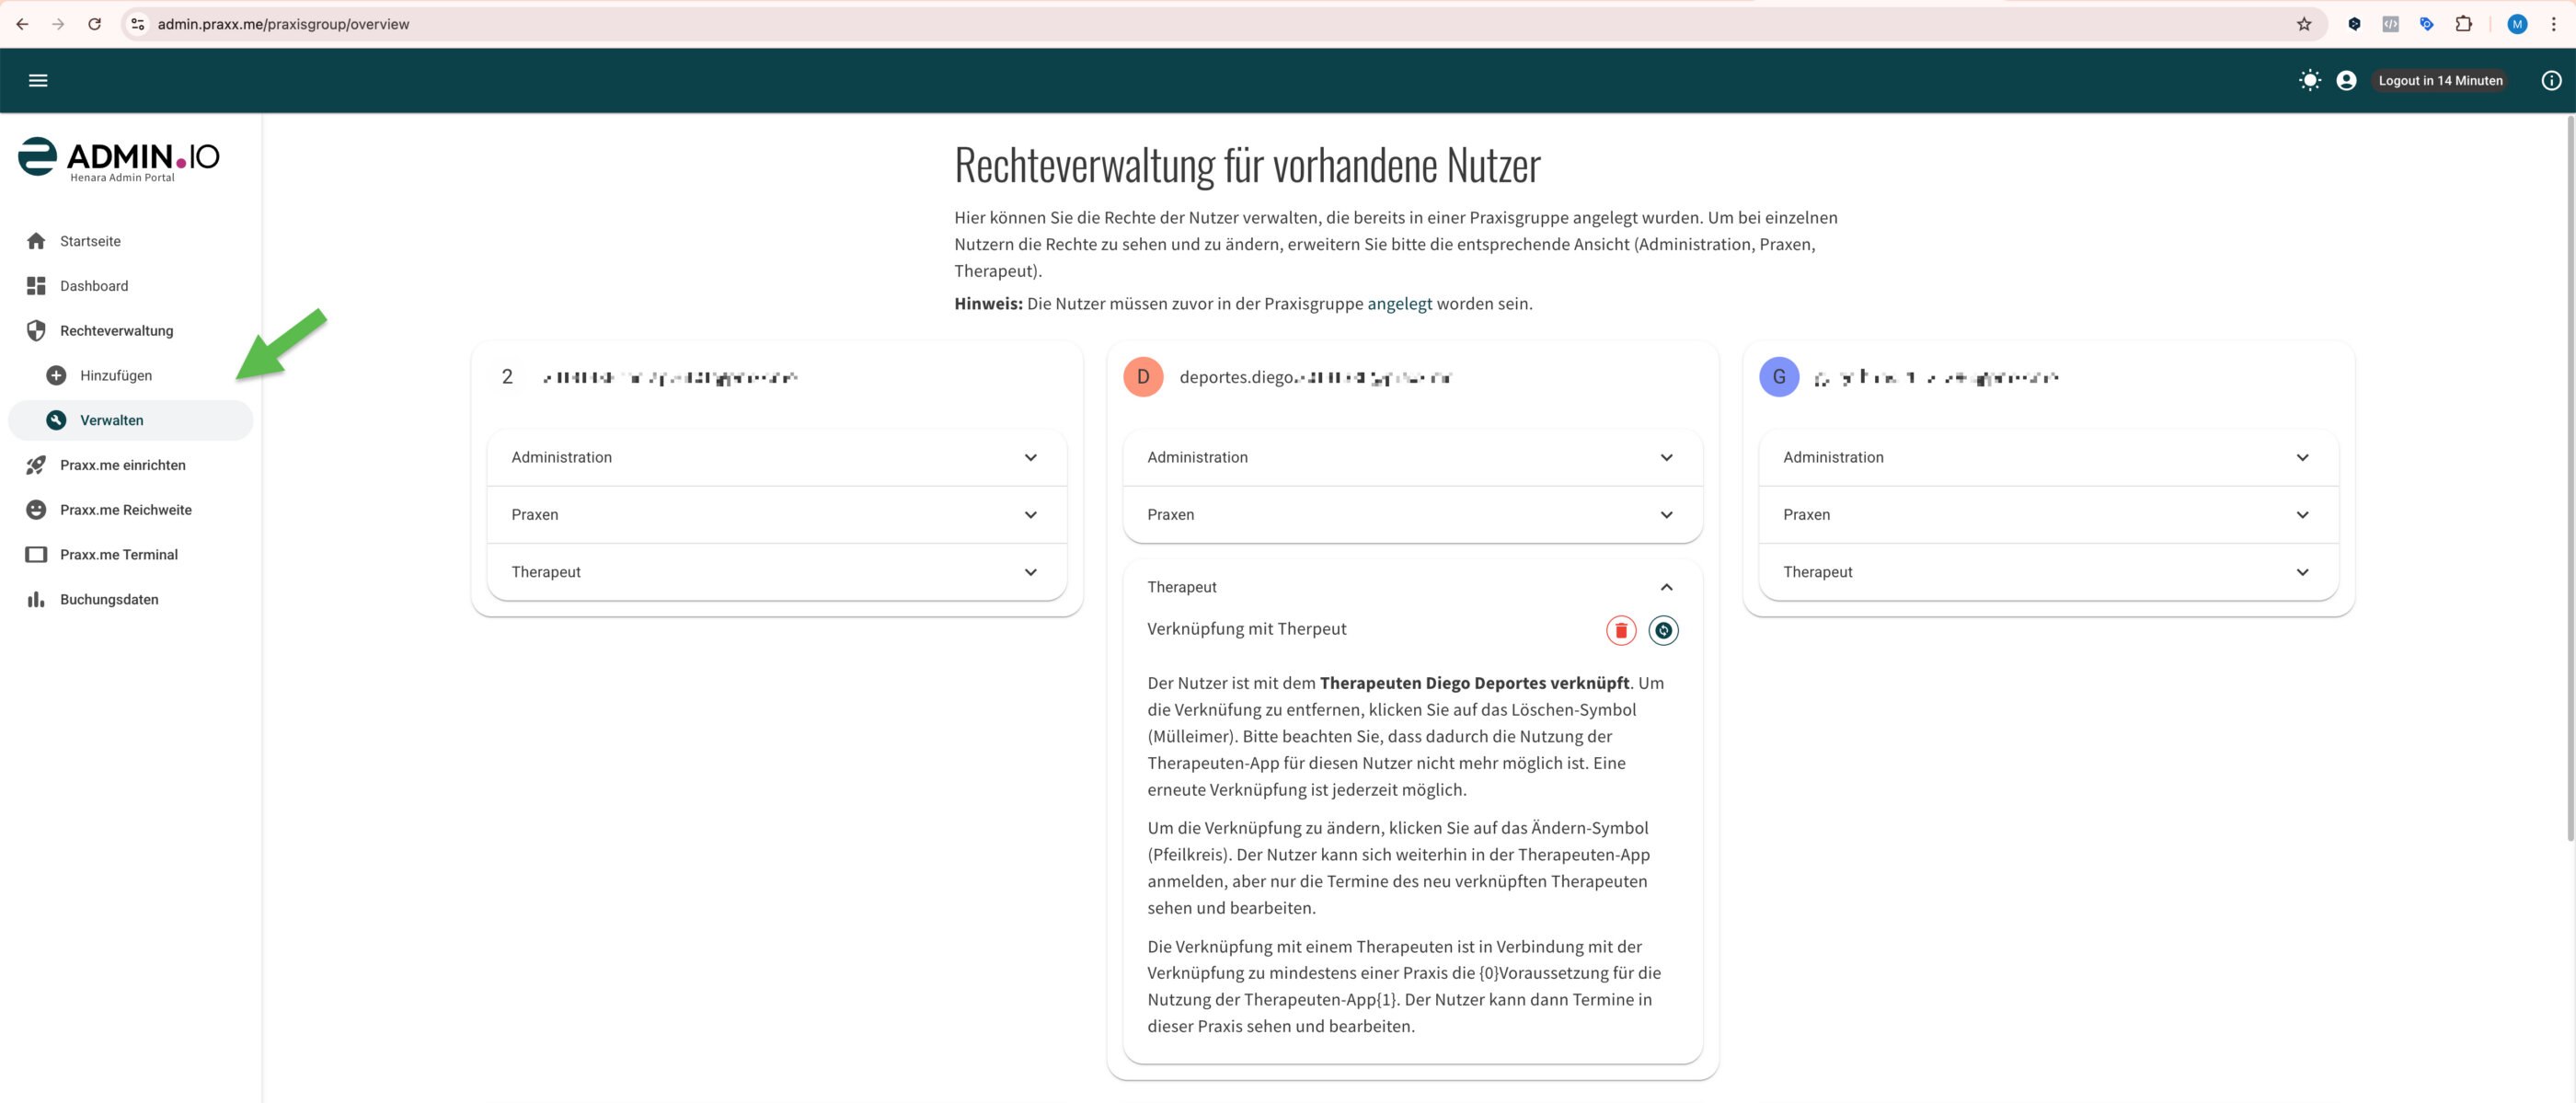Screen dimensions: 2576x1103
Task: Delete therapist link with trash icon
Action: (1620, 630)
